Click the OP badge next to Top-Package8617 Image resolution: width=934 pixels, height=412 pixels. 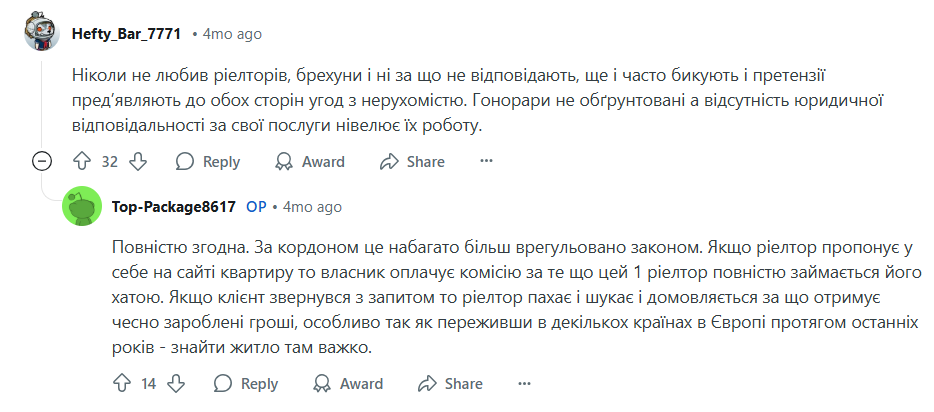point(256,207)
